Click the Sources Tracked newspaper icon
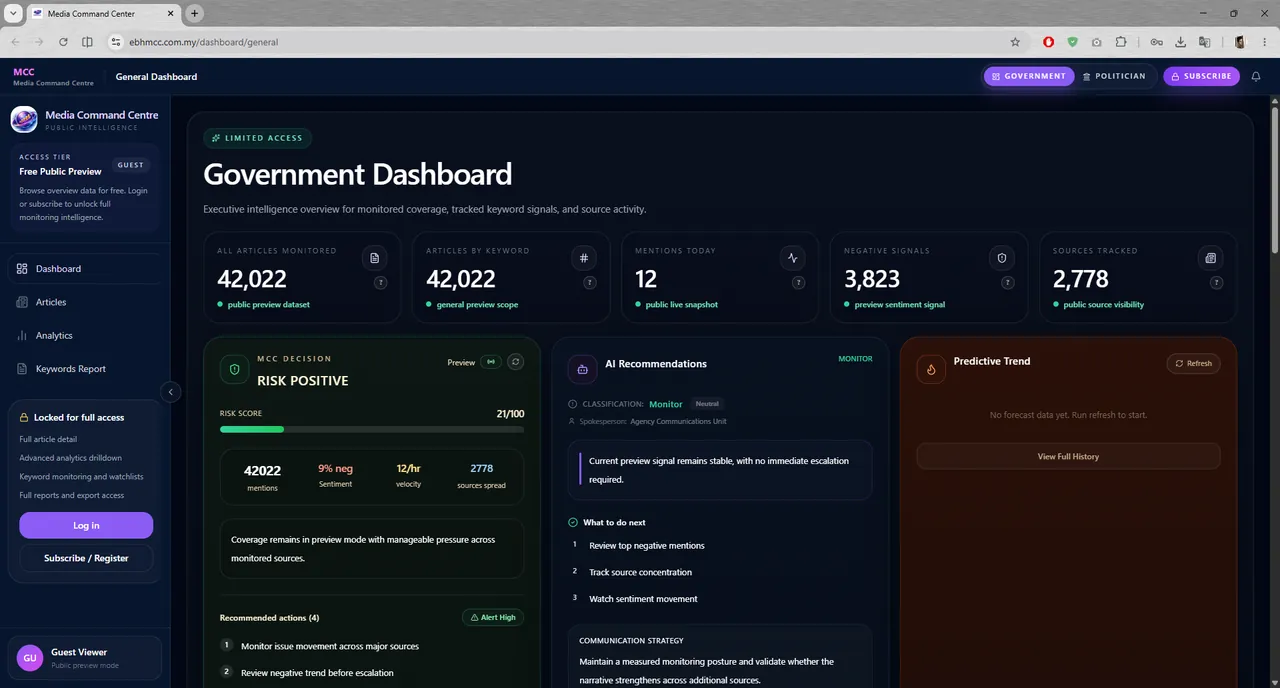1280x688 pixels. 1211,258
